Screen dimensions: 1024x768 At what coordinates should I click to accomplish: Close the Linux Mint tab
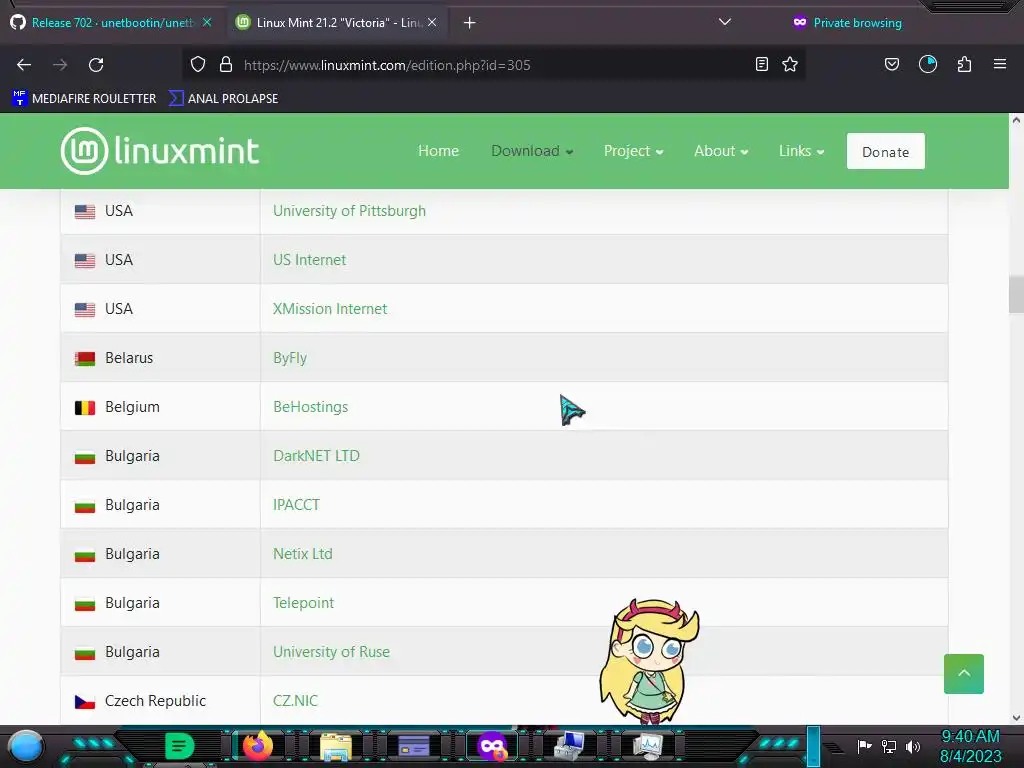[x=432, y=22]
